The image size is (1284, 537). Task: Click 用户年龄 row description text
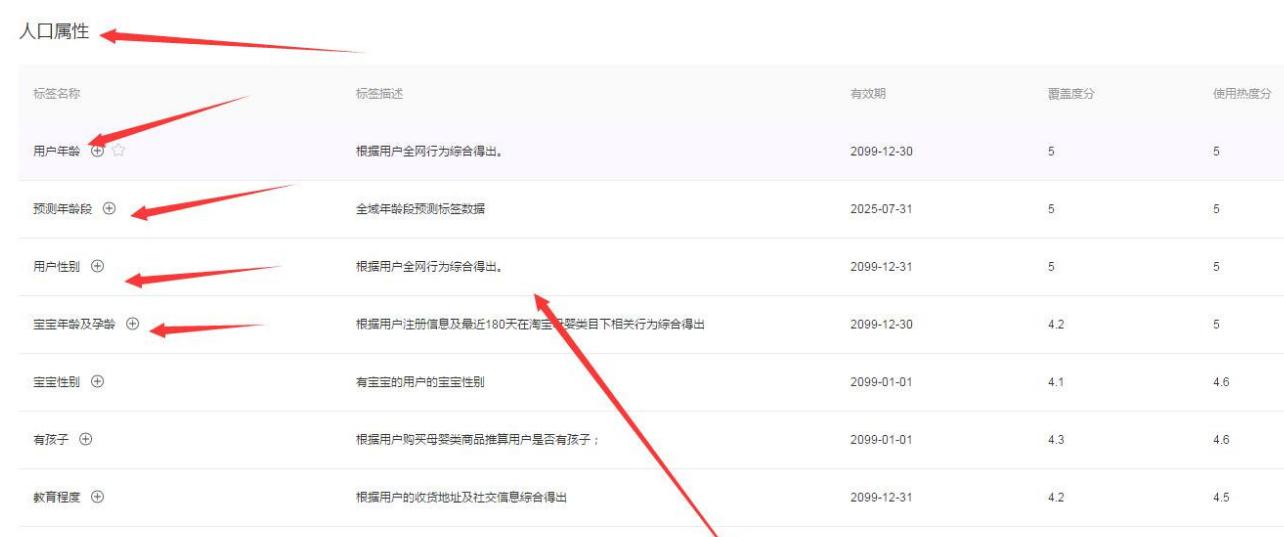tap(431, 152)
